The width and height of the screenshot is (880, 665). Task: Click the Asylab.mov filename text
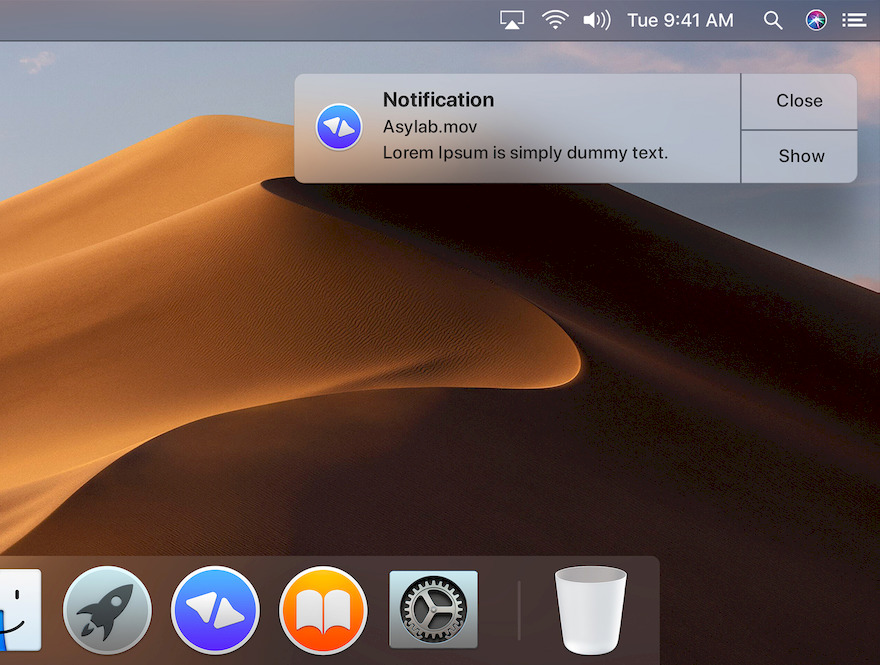click(430, 127)
